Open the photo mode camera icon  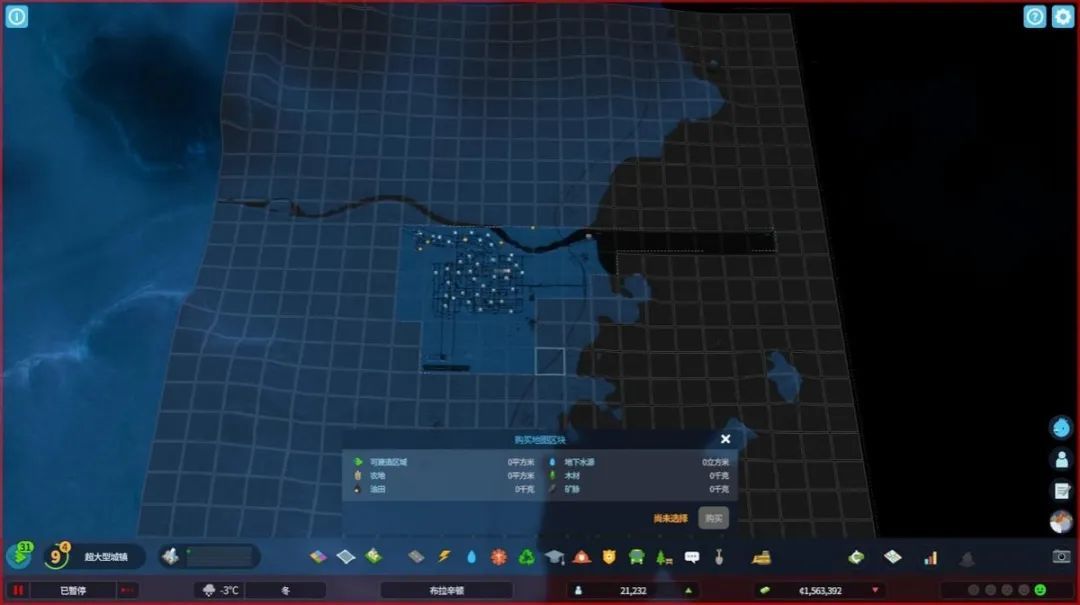[x=1061, y=556]
